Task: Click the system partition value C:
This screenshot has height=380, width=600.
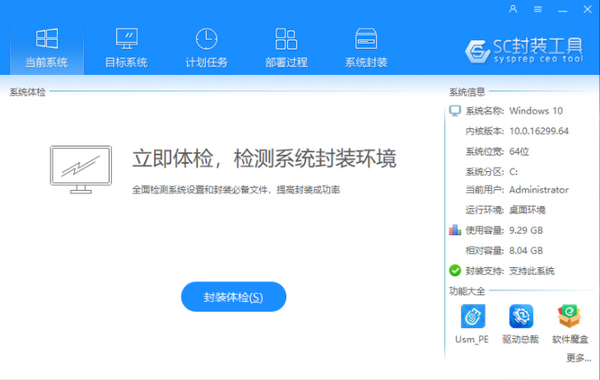Action: pos(513,172)
